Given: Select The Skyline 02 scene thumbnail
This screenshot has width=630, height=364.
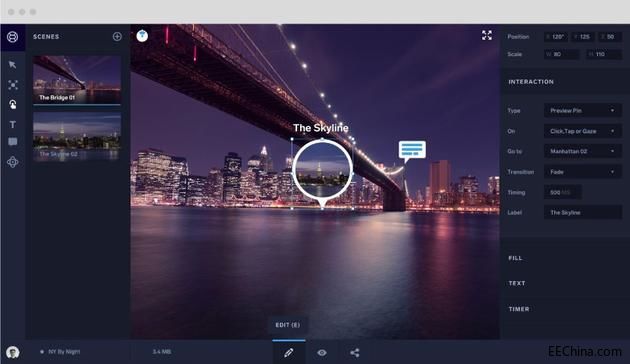Looking at the screenshot, I should click(77, 137).
